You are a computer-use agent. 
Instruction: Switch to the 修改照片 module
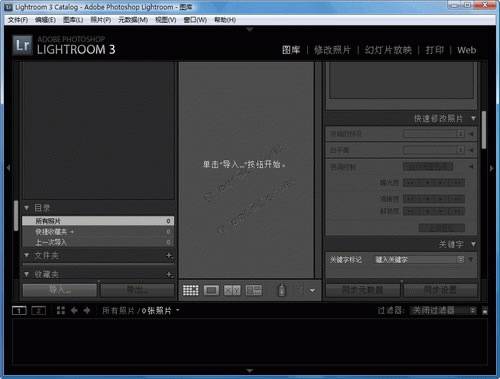tap(332, 50)
